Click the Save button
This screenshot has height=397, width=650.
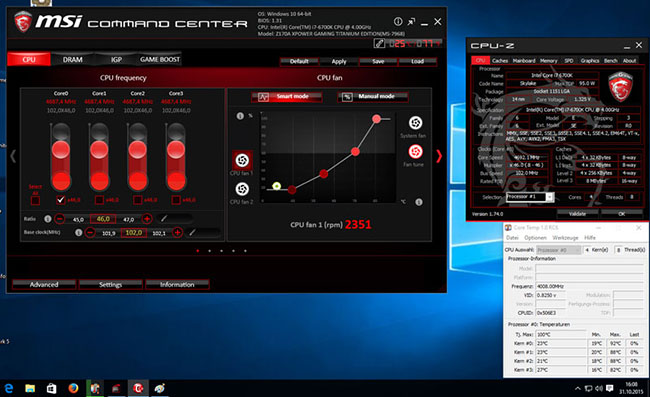[378, 61]
